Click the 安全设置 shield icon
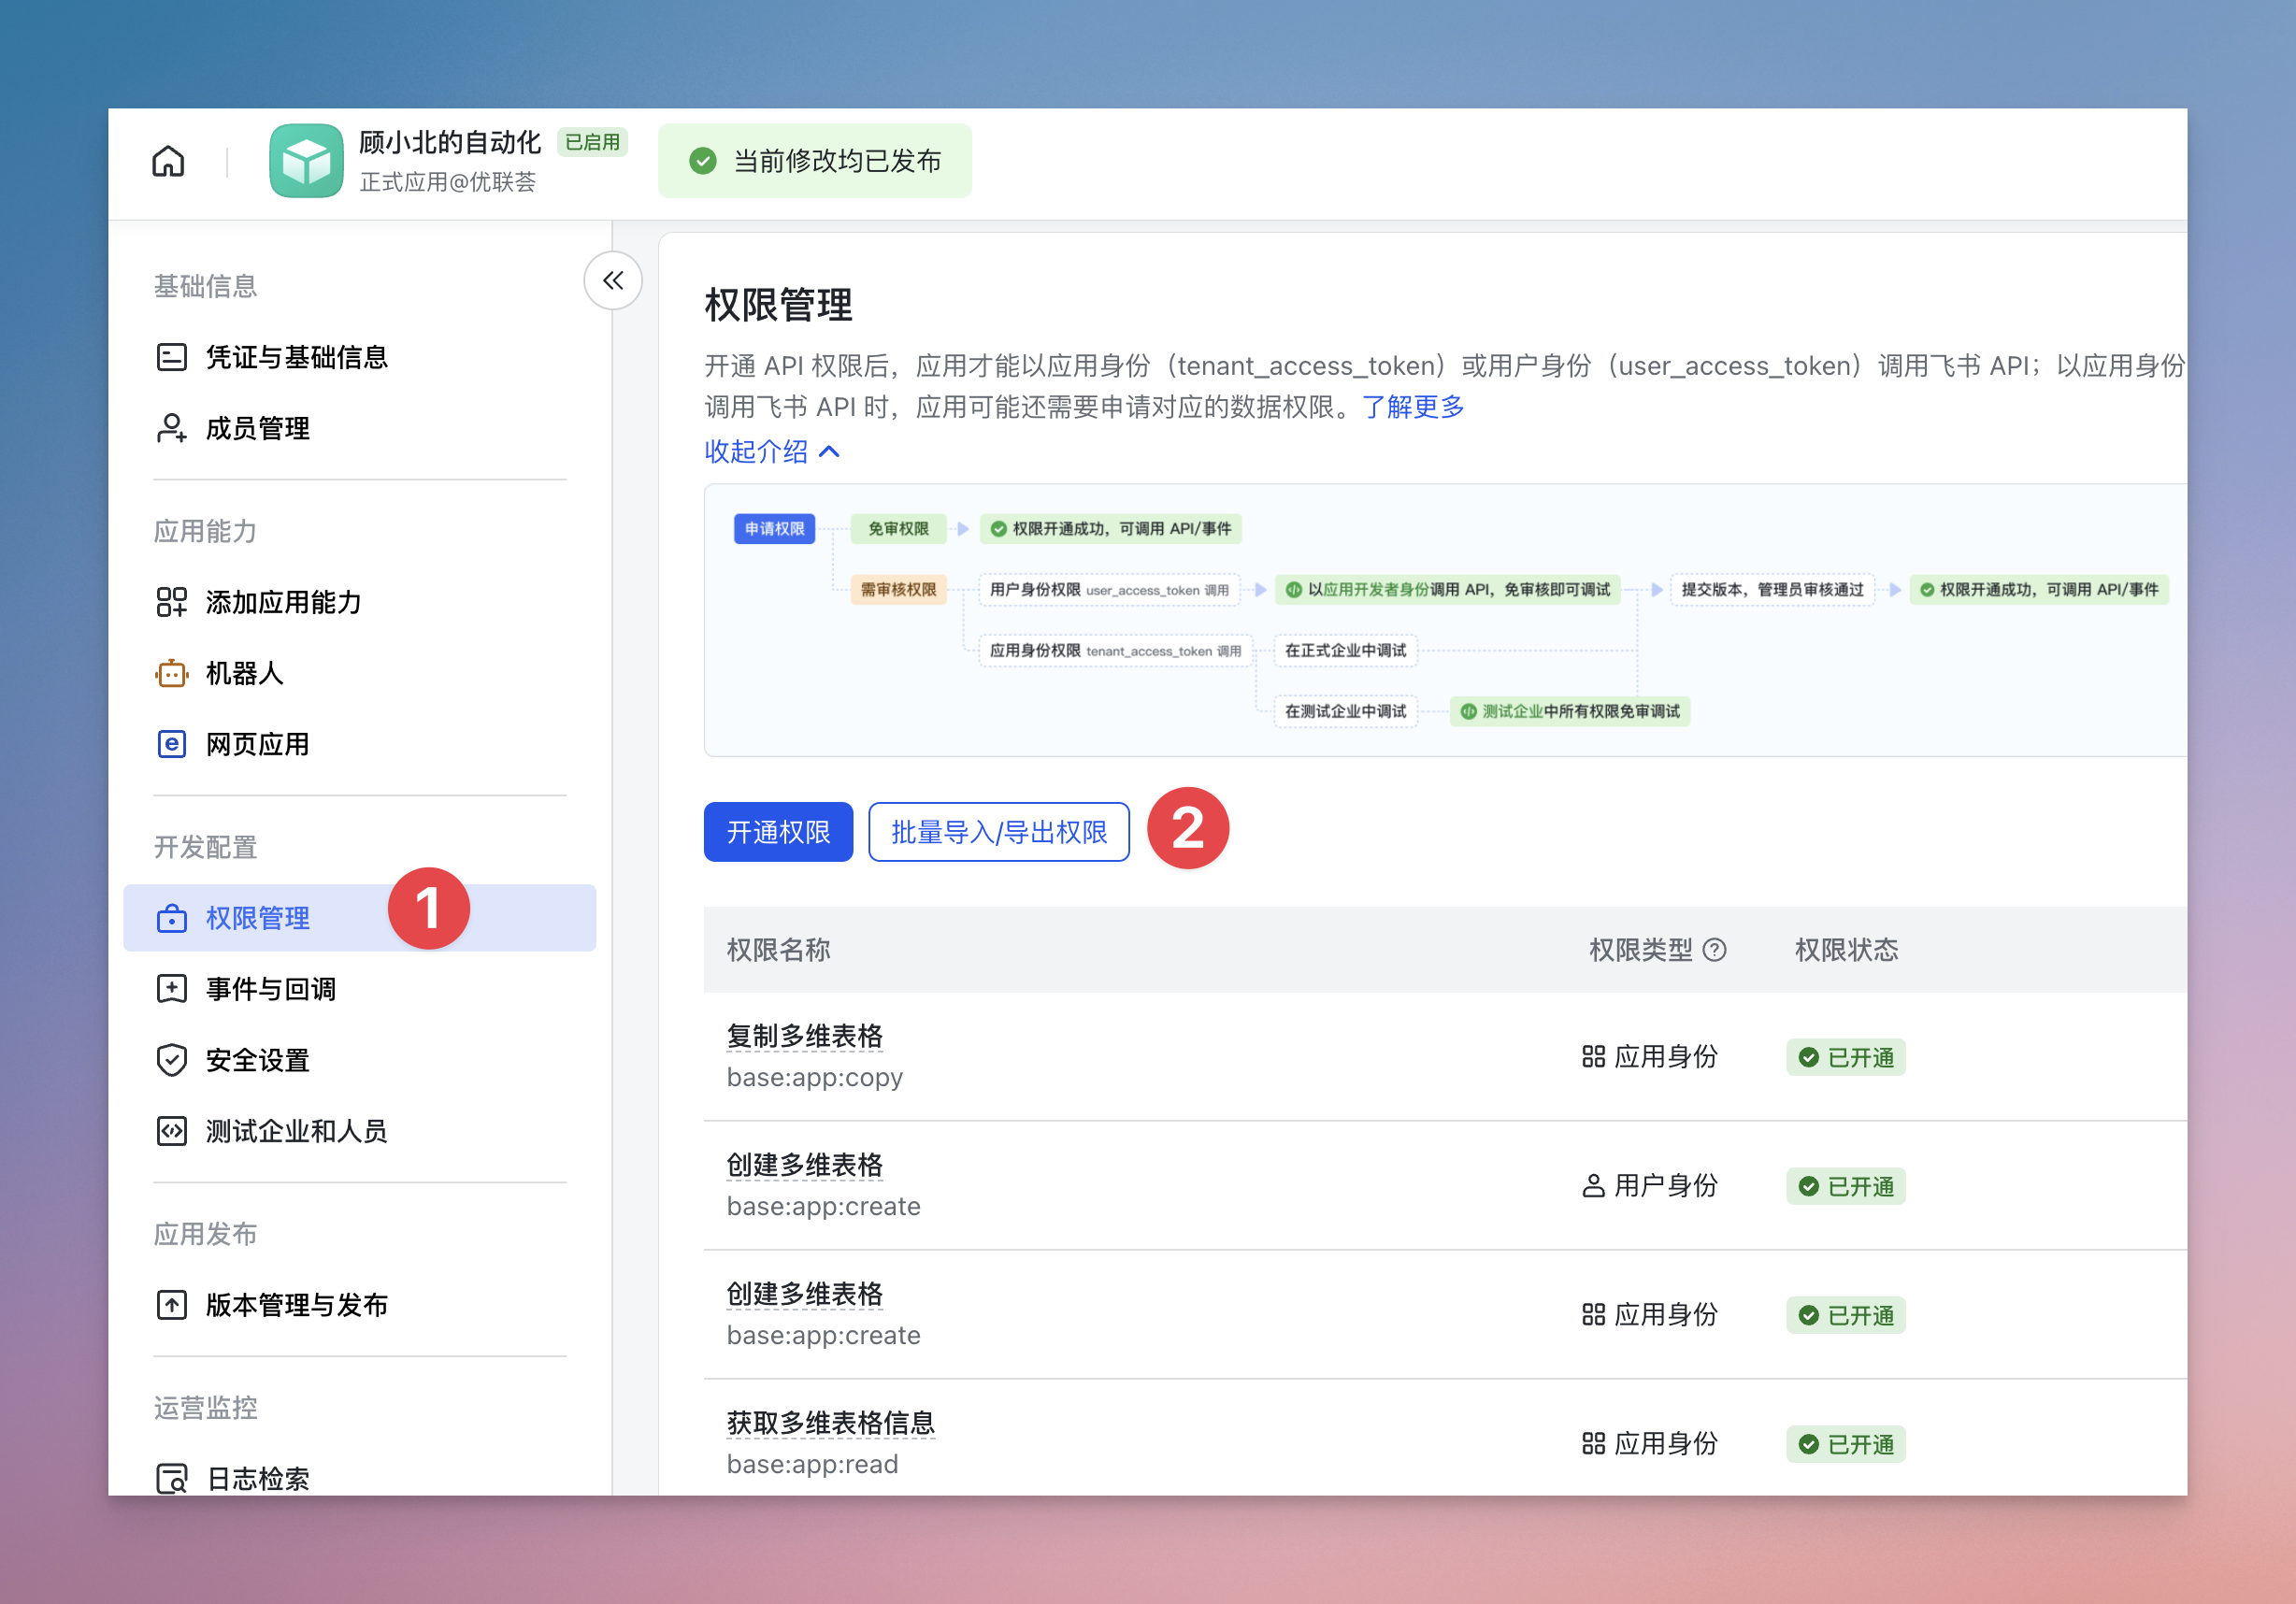Screen dimensions: 2296x1604 tap(171, 1060)
